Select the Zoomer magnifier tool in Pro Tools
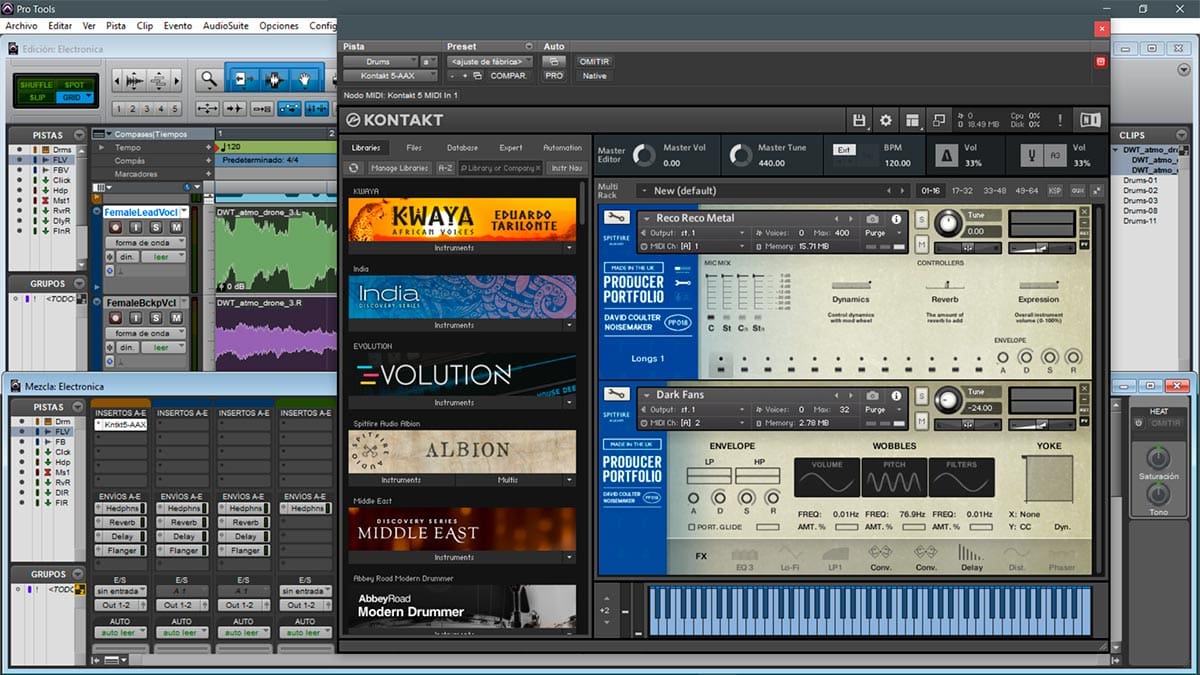This screenshot has height=675, width=1200. [208, 78]
